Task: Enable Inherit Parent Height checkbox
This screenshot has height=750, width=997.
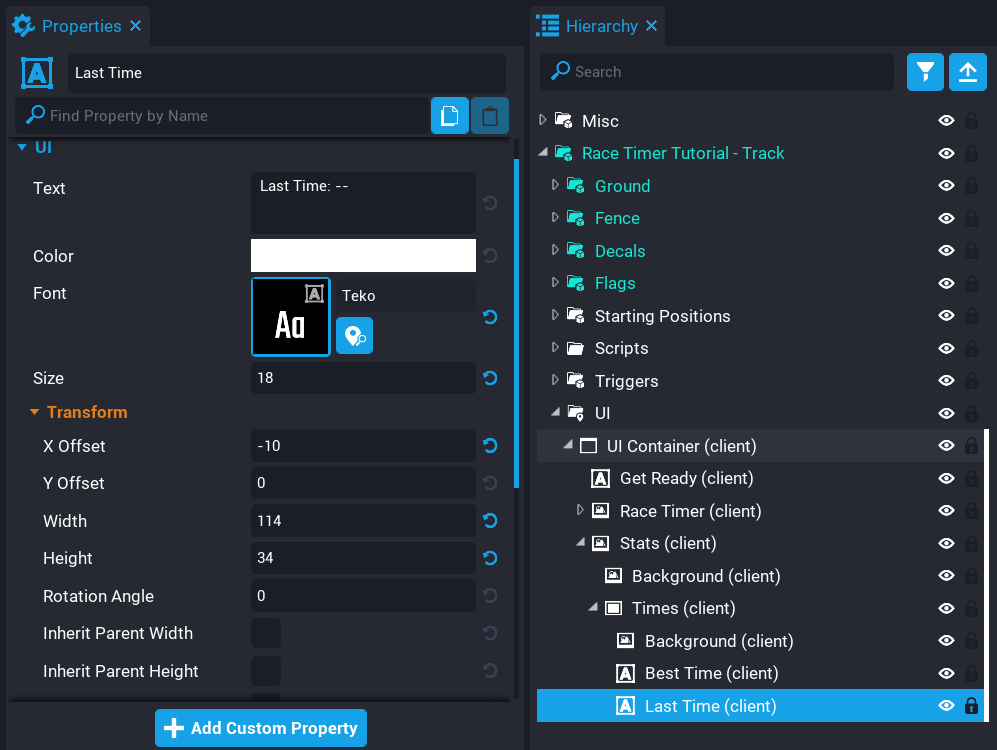Action: [x=266, y=671]
